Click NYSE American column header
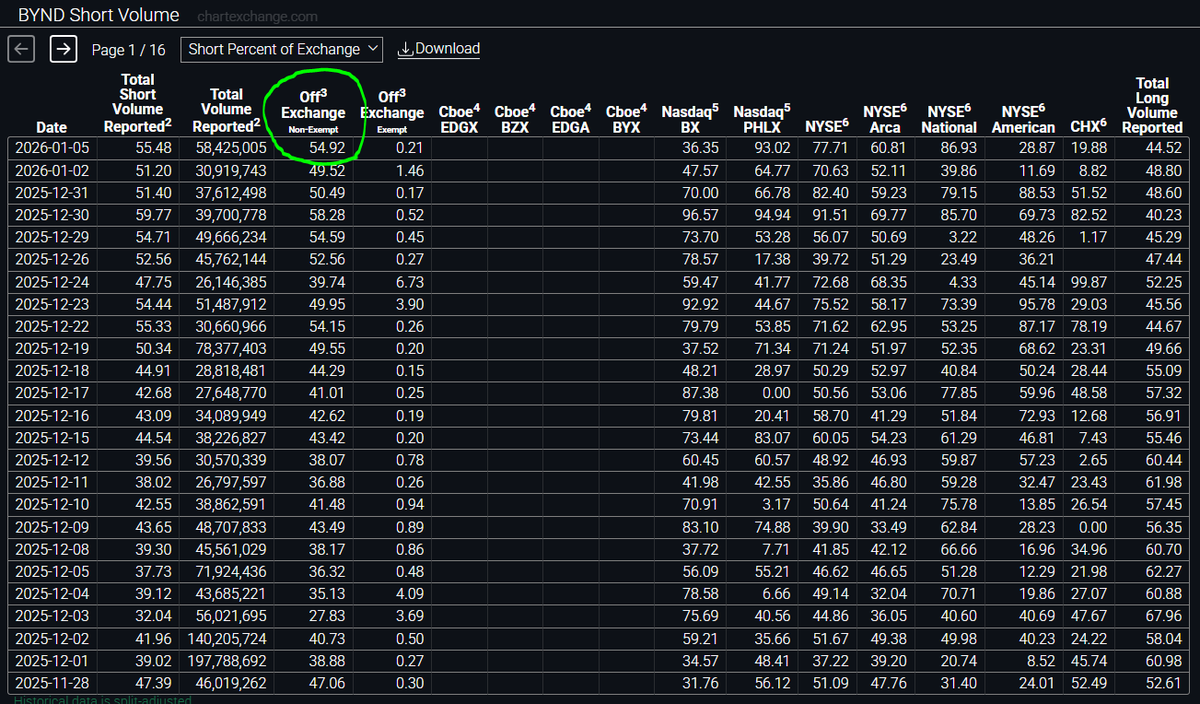 point(1023,119)
